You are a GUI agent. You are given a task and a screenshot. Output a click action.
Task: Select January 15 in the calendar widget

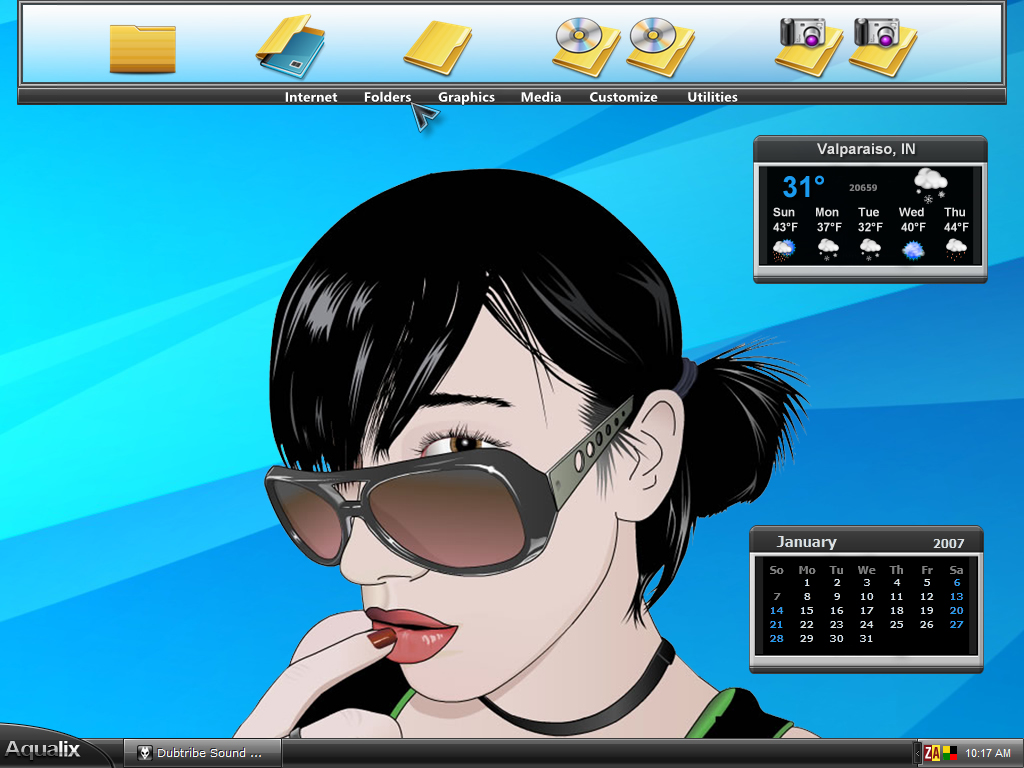(x=807, y=611)
